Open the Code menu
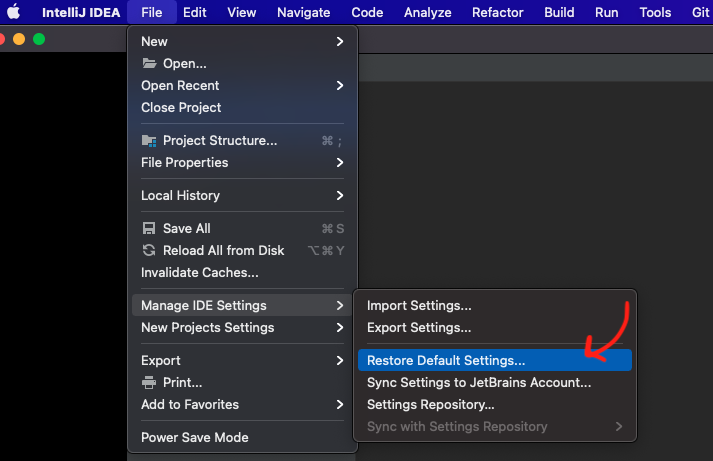Image resolution: width=713 pixels, height=461 pixels. click(x=367, y=12)
